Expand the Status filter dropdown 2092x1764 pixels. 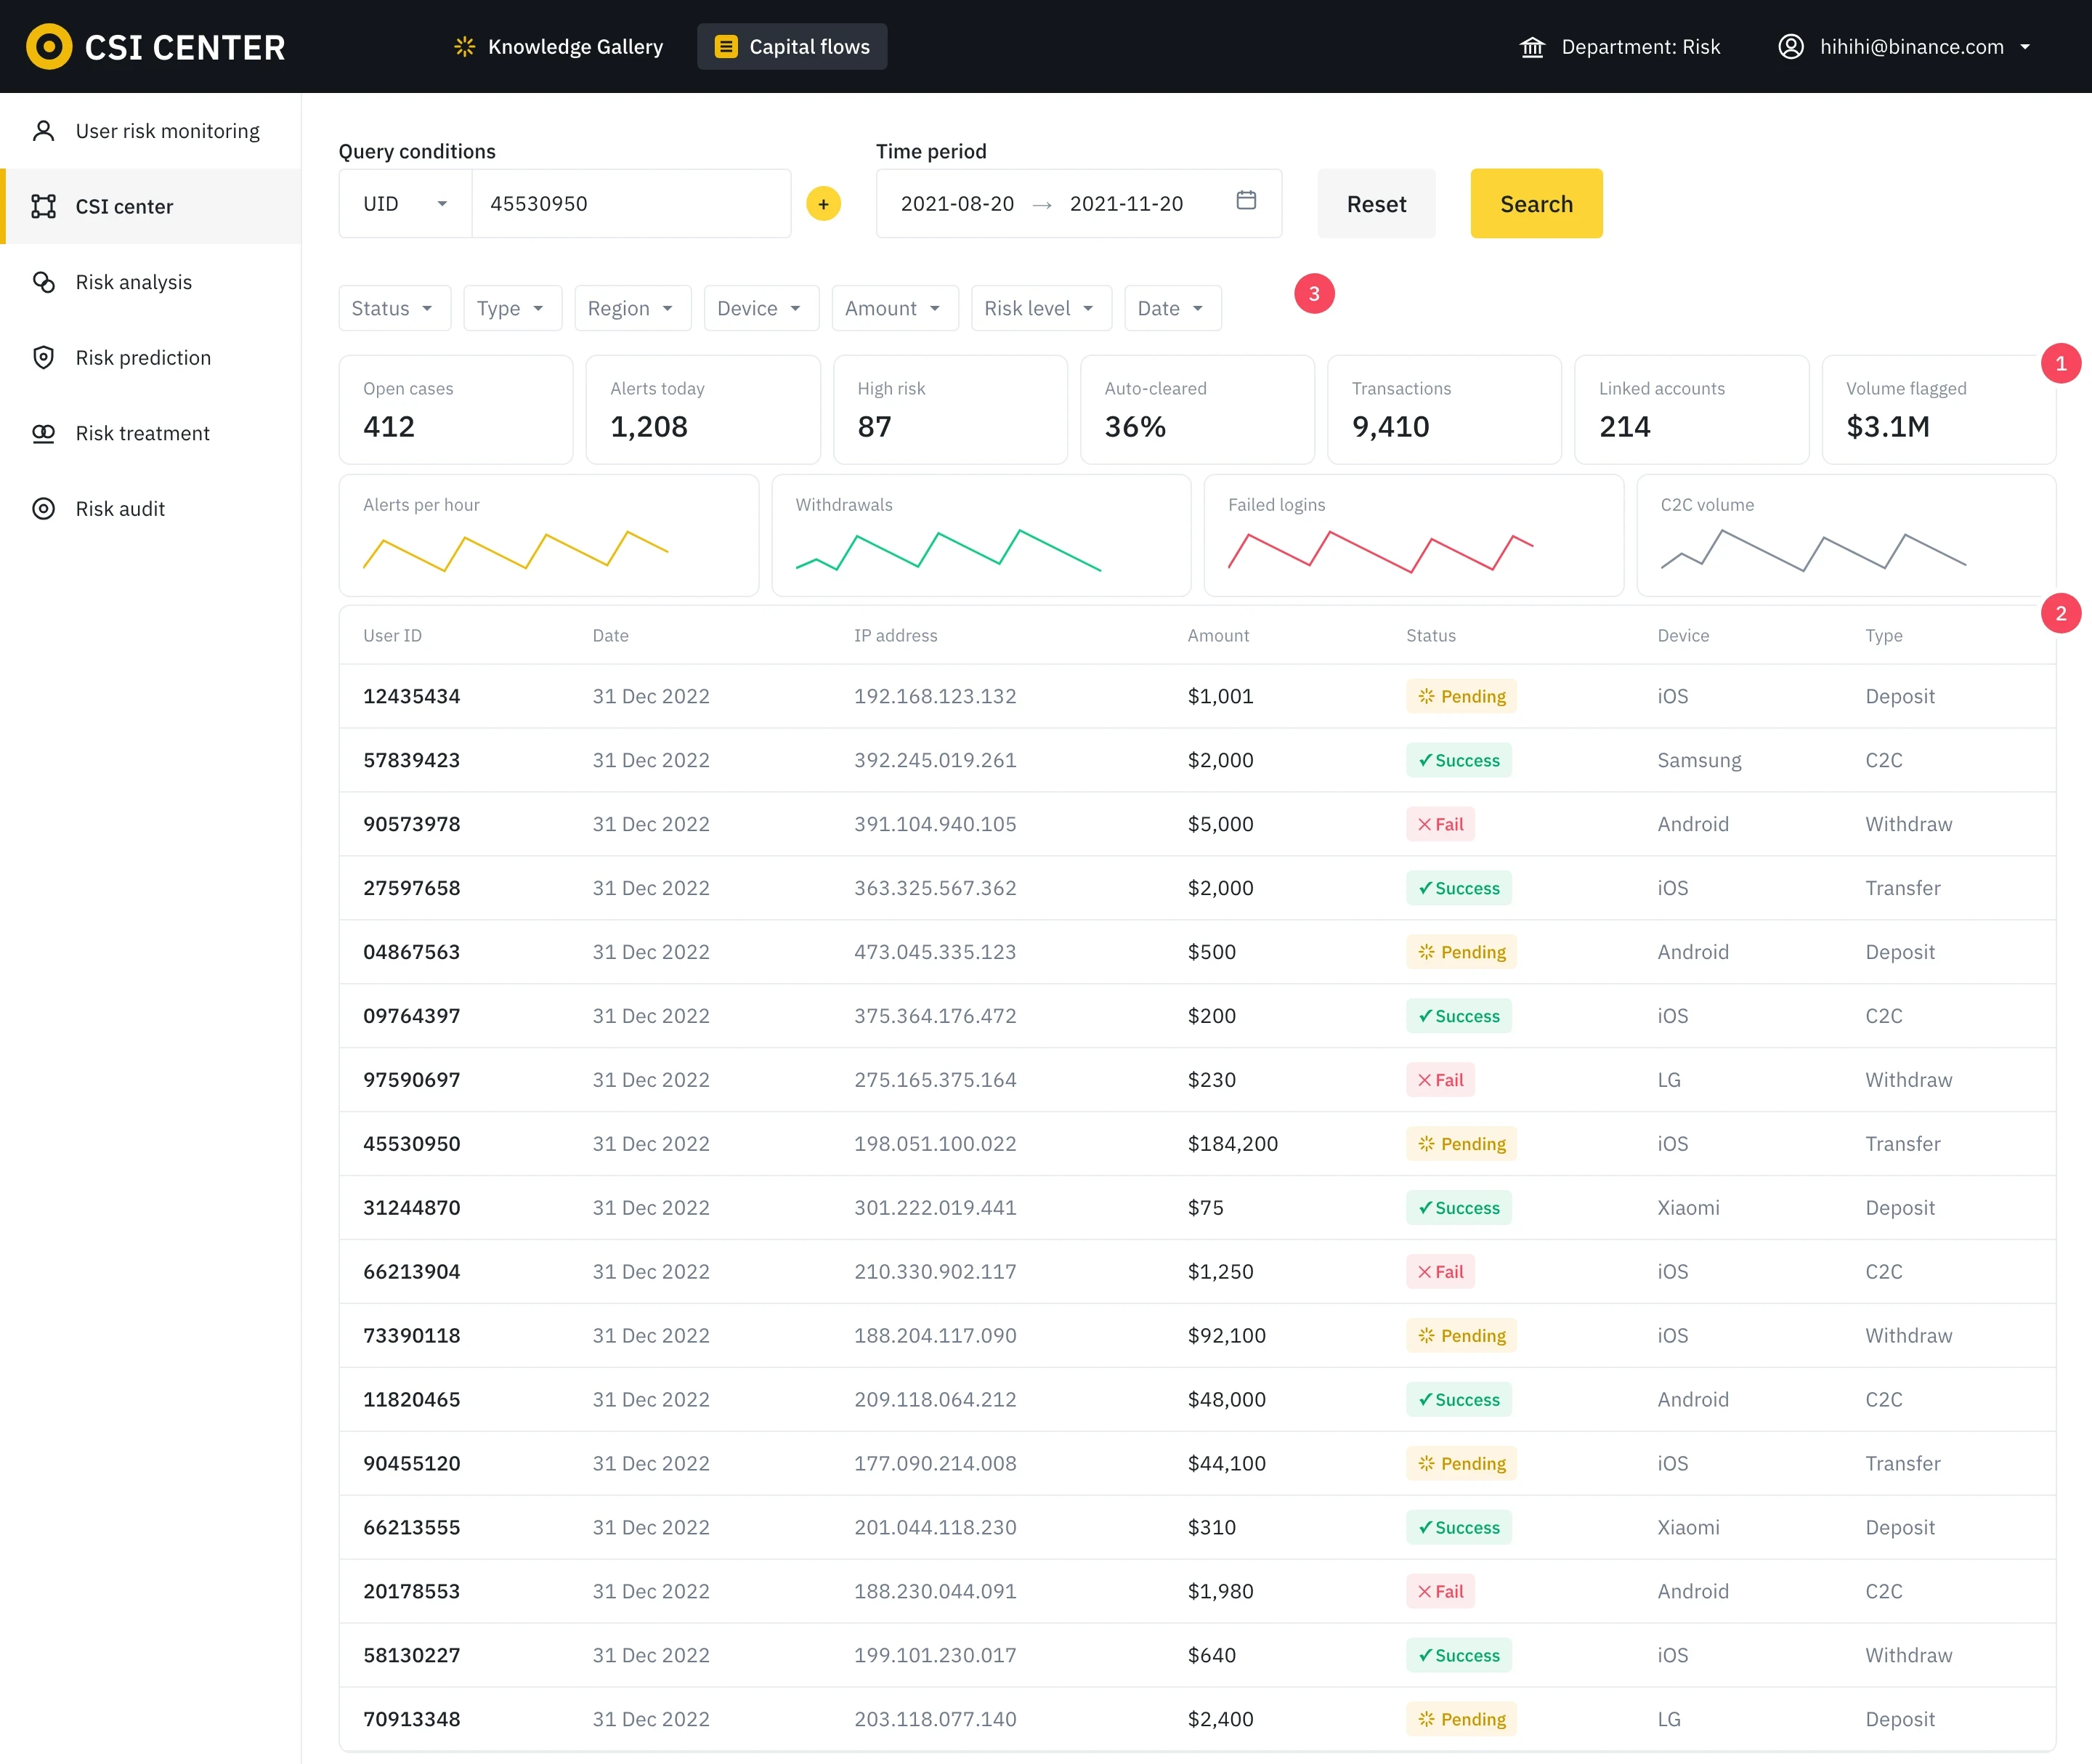[394, 308]
